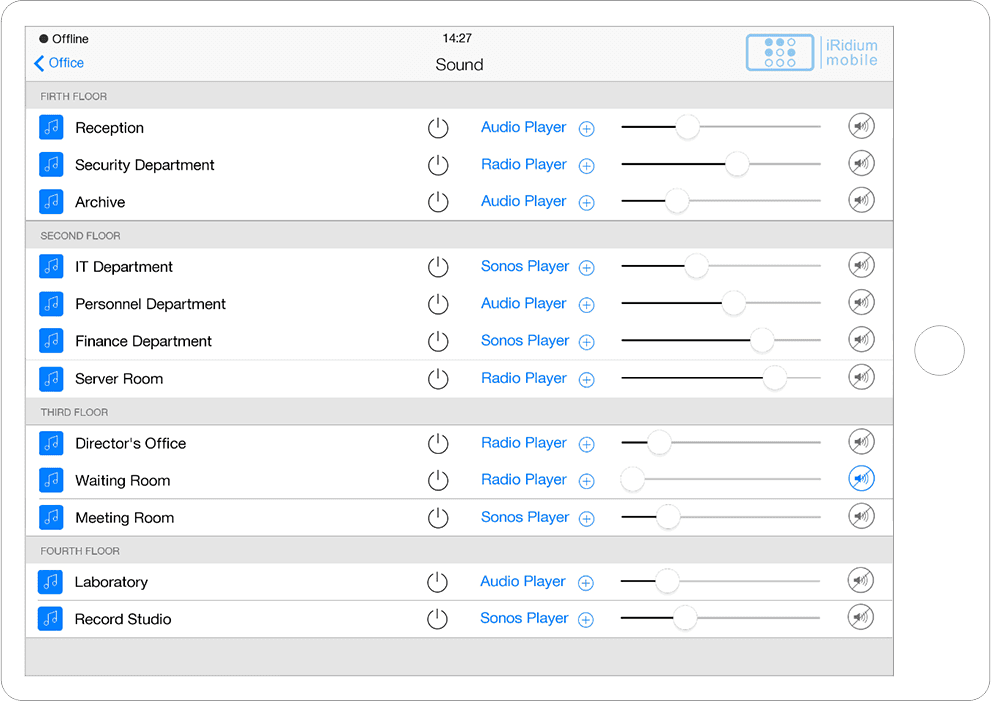Toggle the Archive power button

(x=438, y=202)
